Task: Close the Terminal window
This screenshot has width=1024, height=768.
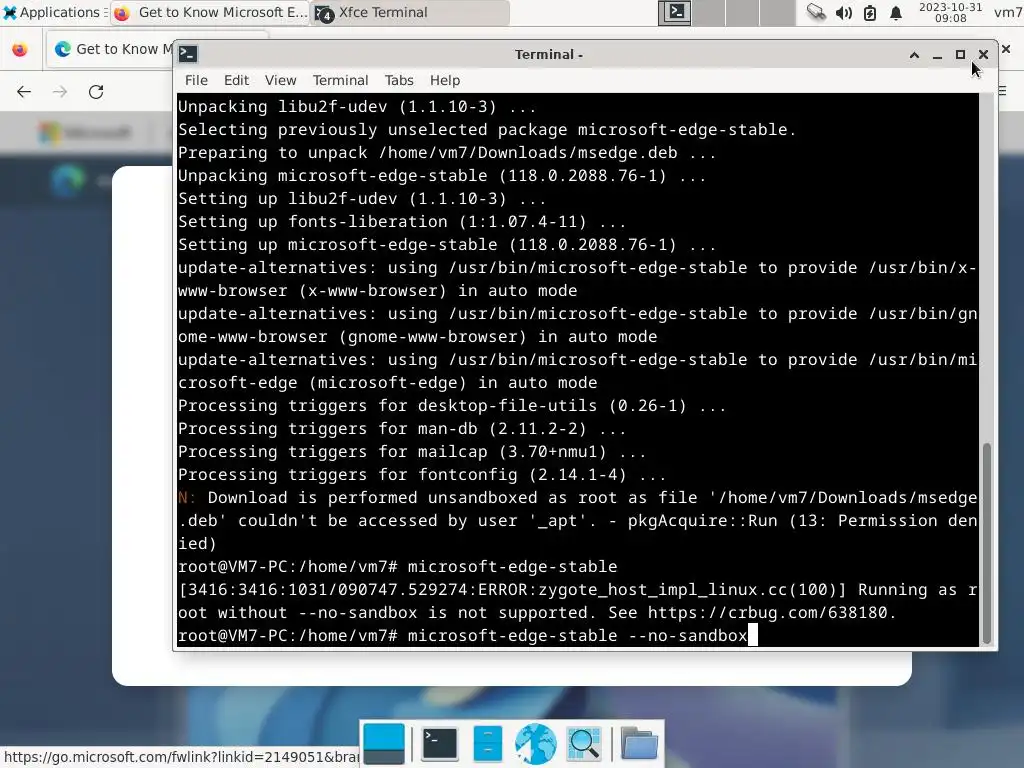Action: (x=983, y=55)
